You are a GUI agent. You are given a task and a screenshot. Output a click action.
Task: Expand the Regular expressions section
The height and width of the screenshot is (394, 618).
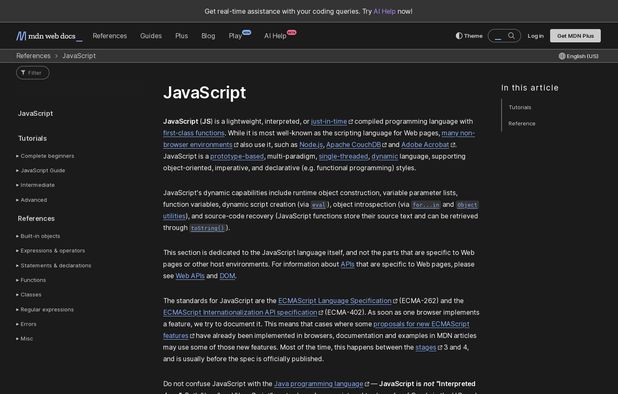click(45, 310)
